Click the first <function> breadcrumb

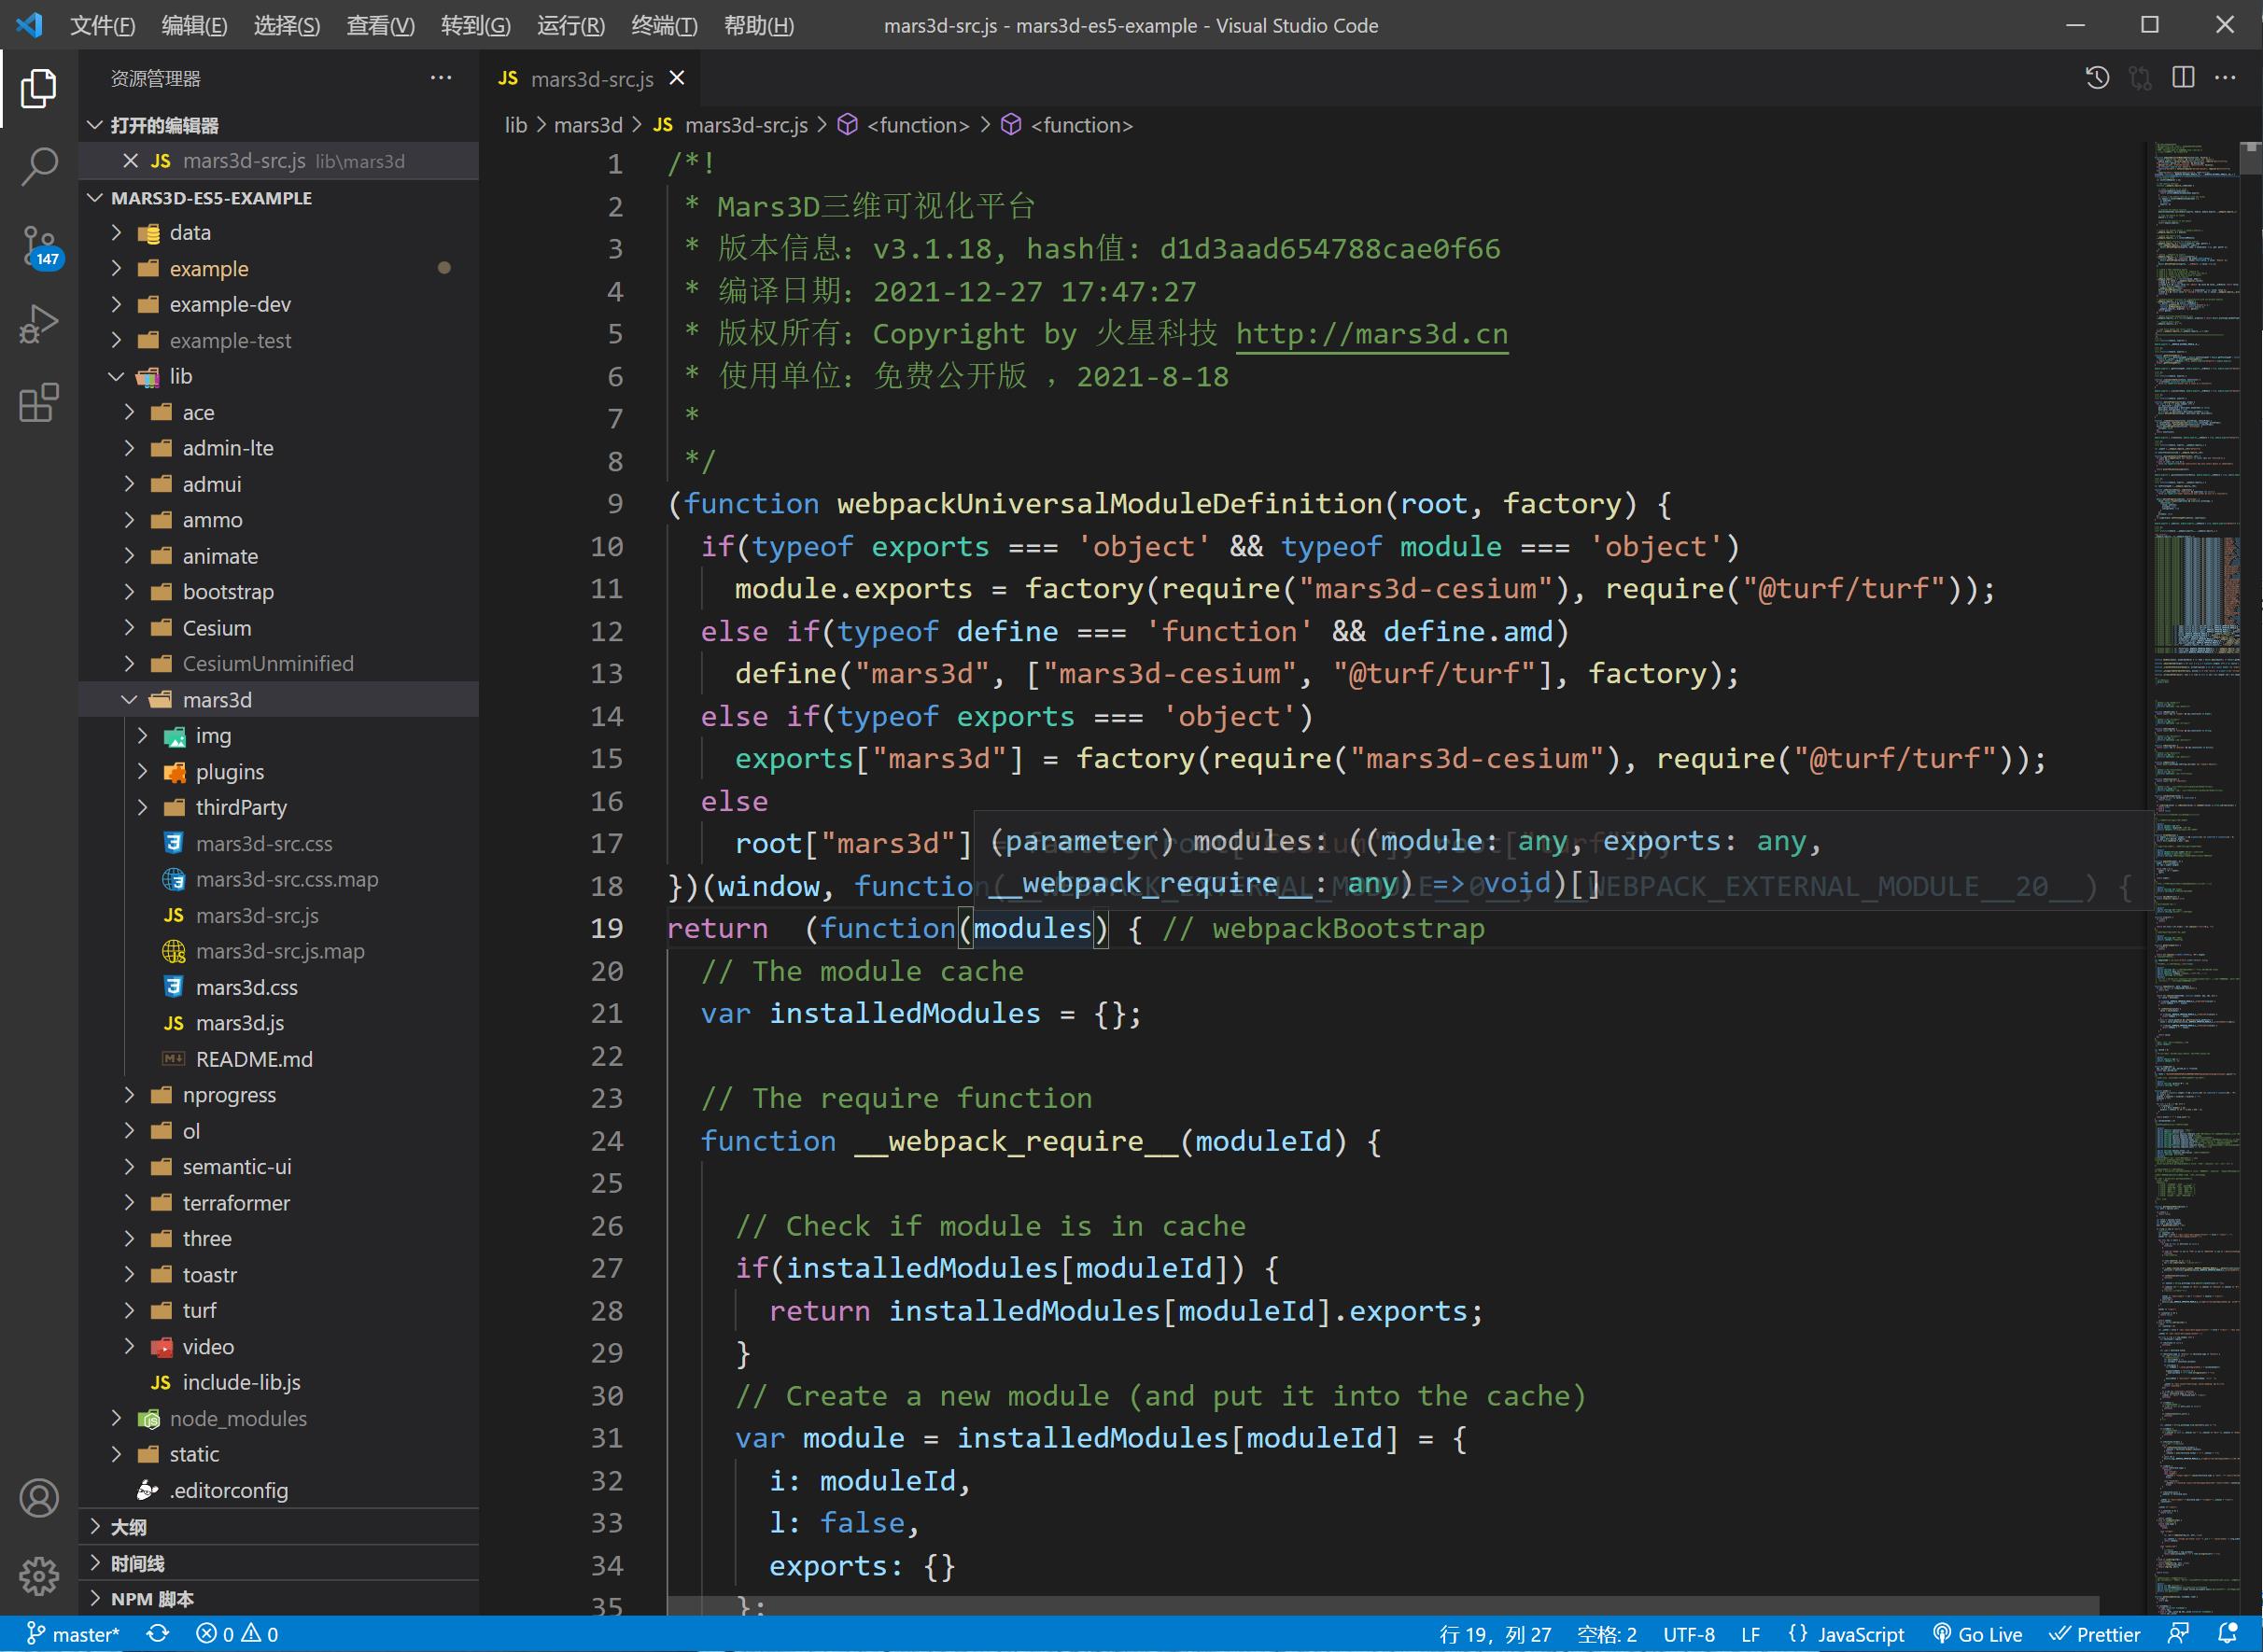(904, 125)
